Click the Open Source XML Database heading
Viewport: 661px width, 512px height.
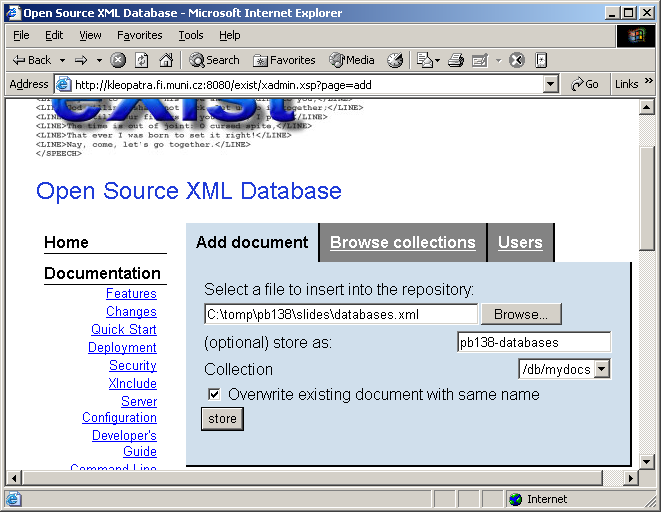pos(189,191)
